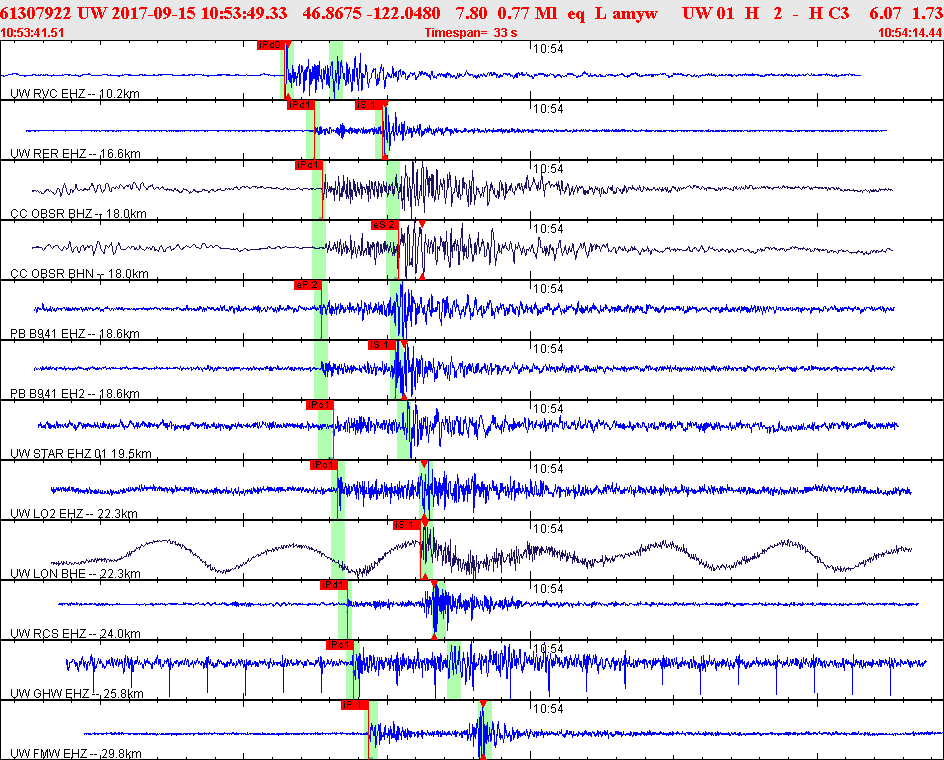Click the red triangle atop OBSR BHN trace
The width and height of the screenshot is (944, 760).
[x=423, y=223]
